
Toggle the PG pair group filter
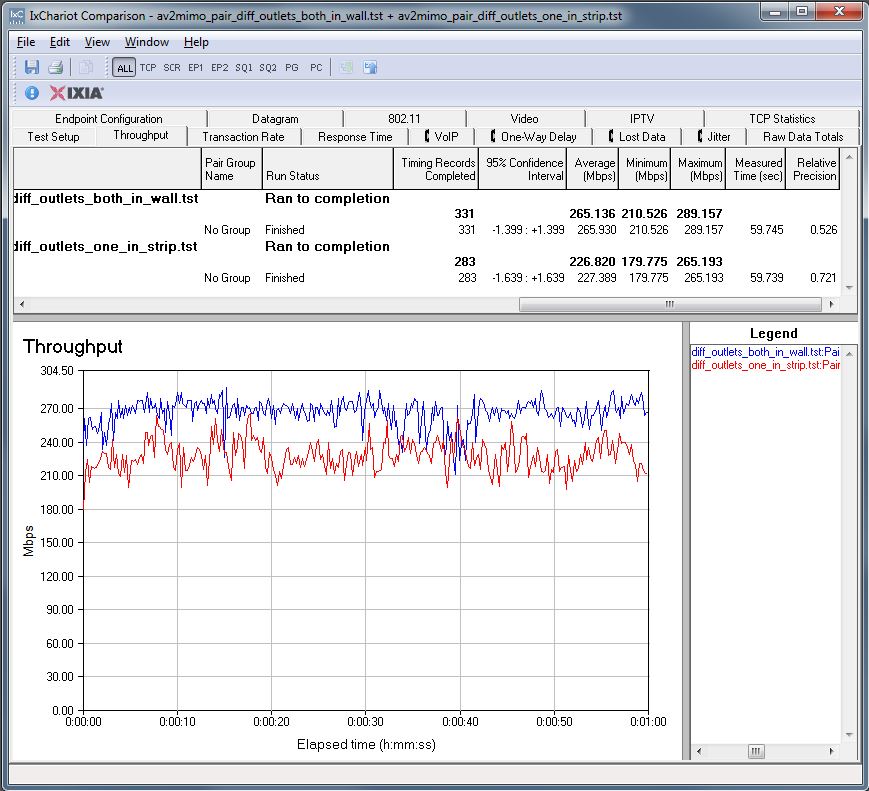[x=291, y=68]
